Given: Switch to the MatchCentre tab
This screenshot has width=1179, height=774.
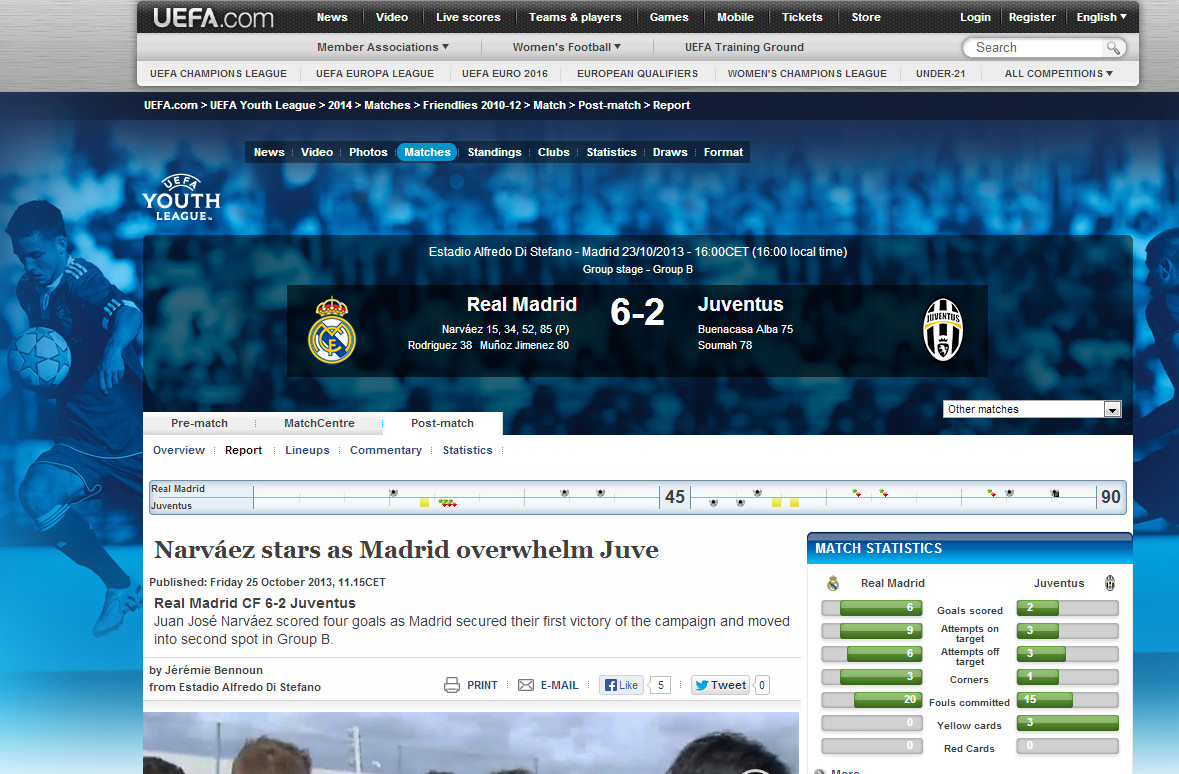Looking at the screenshot, I should coord(319,423).
